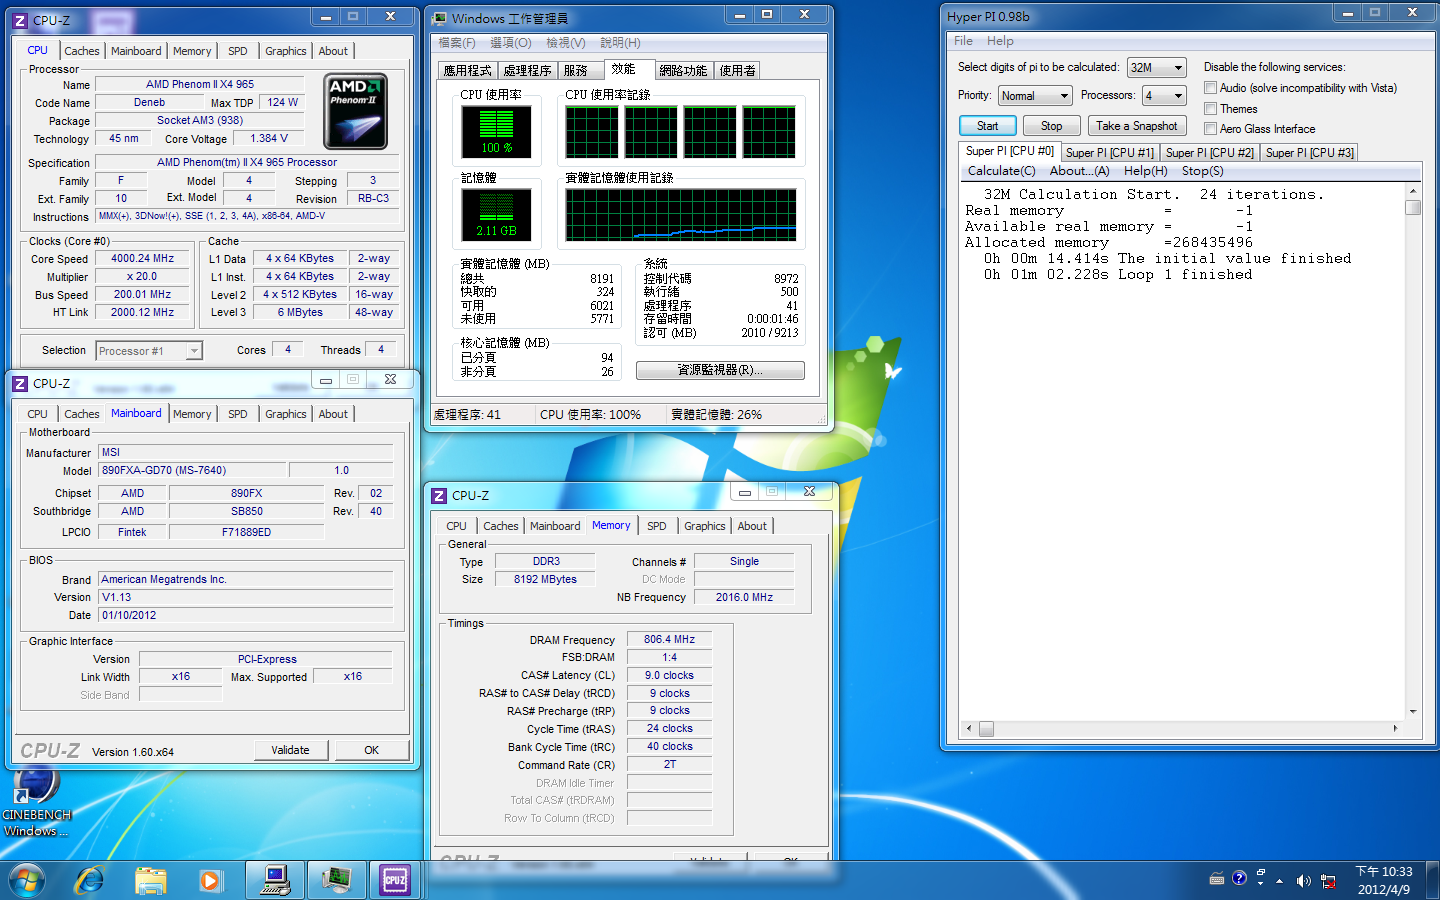Viewport: 1440px width, 900px height.
Task: Click the NB Frequency 2016.0 MHz value
Action: click(744, 597)
